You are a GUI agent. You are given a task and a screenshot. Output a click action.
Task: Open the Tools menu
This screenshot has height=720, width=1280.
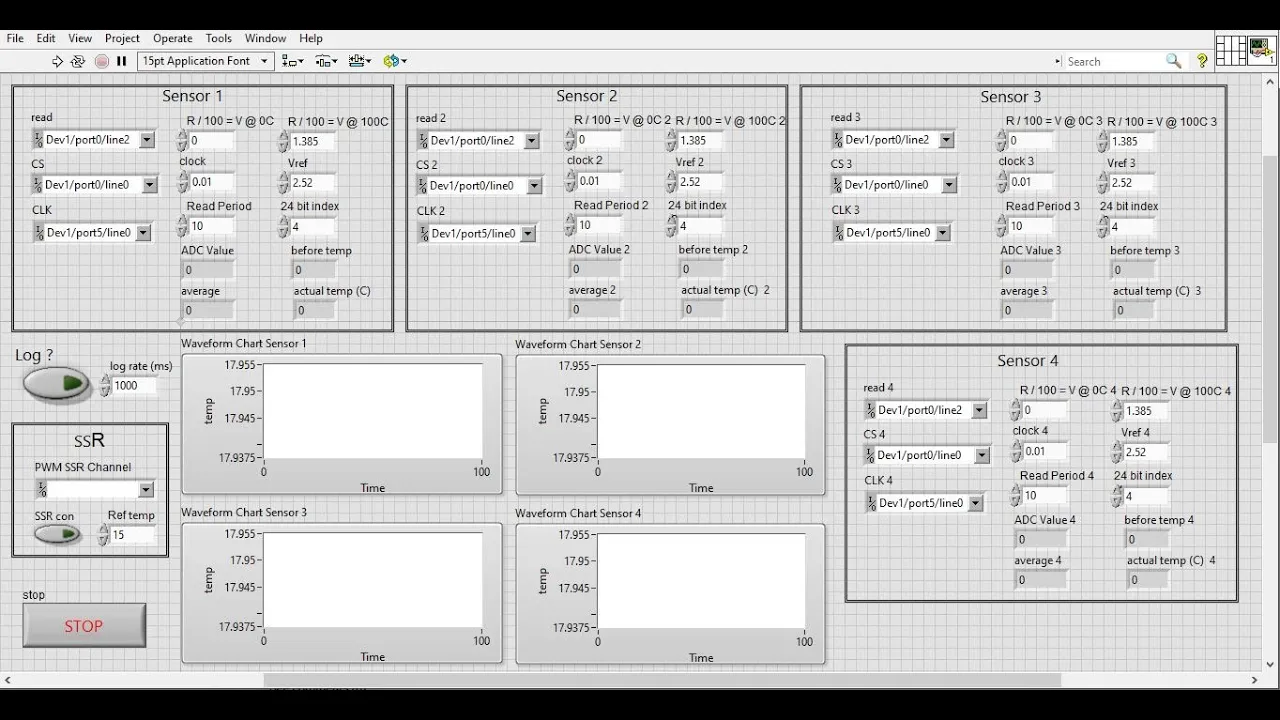tap(219, 38)
